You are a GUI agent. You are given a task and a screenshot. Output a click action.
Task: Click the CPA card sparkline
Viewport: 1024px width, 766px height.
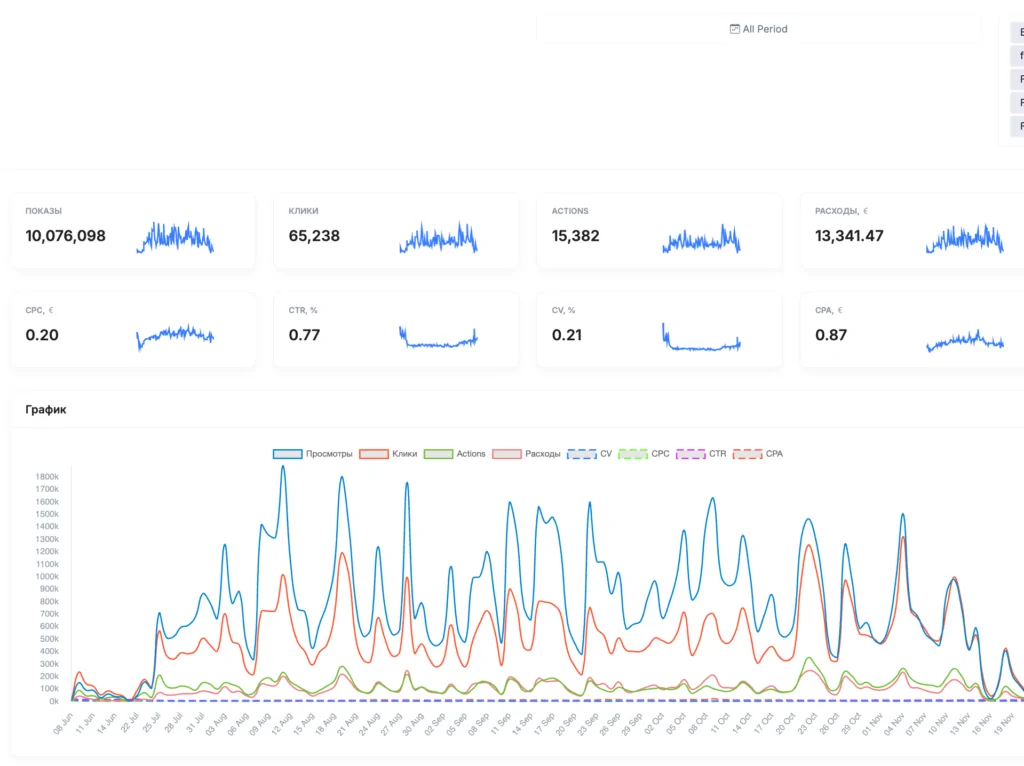(965, 340)
